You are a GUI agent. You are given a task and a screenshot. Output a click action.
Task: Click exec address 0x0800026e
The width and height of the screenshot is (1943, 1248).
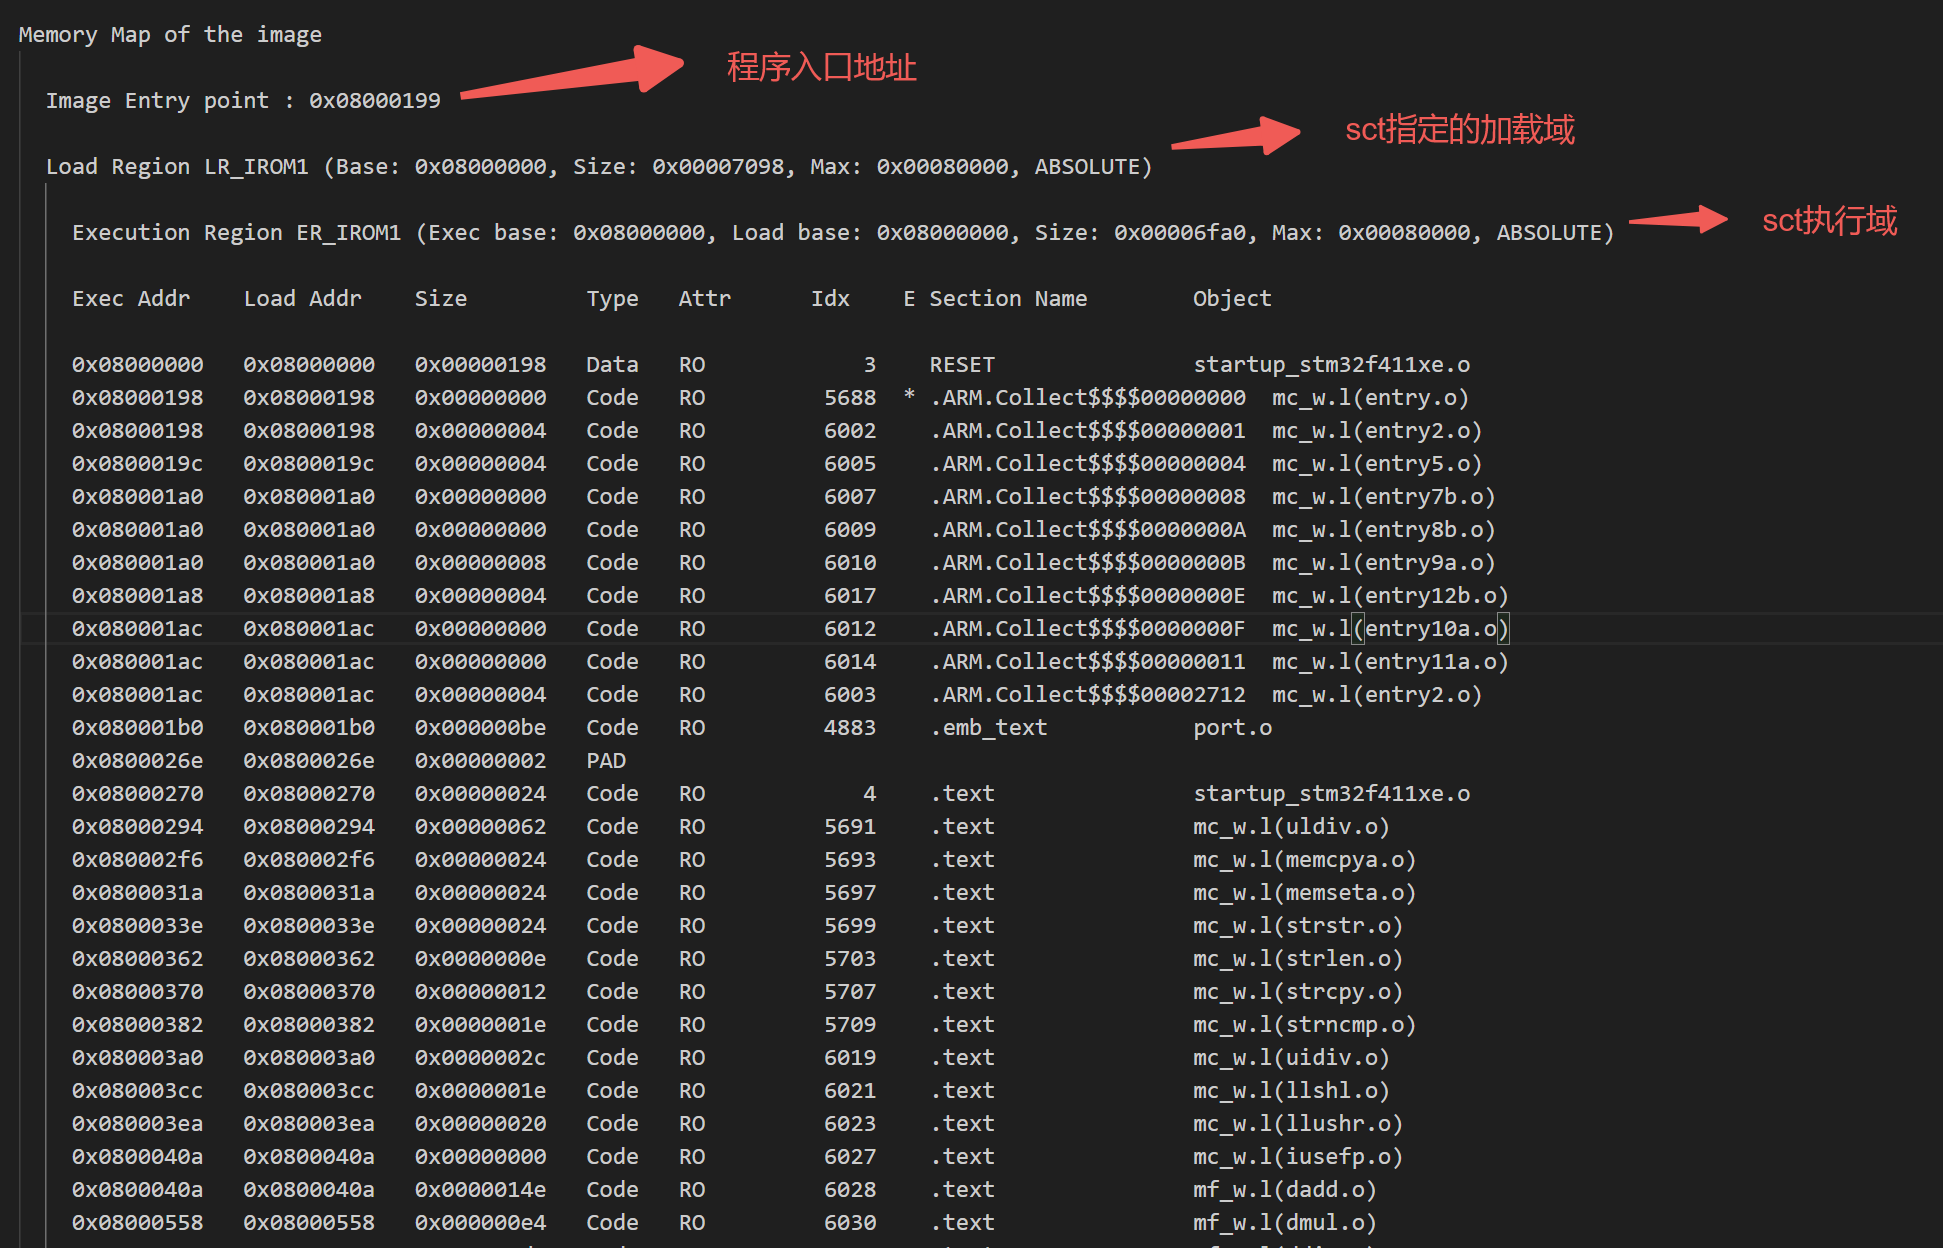tap(138, 761)
